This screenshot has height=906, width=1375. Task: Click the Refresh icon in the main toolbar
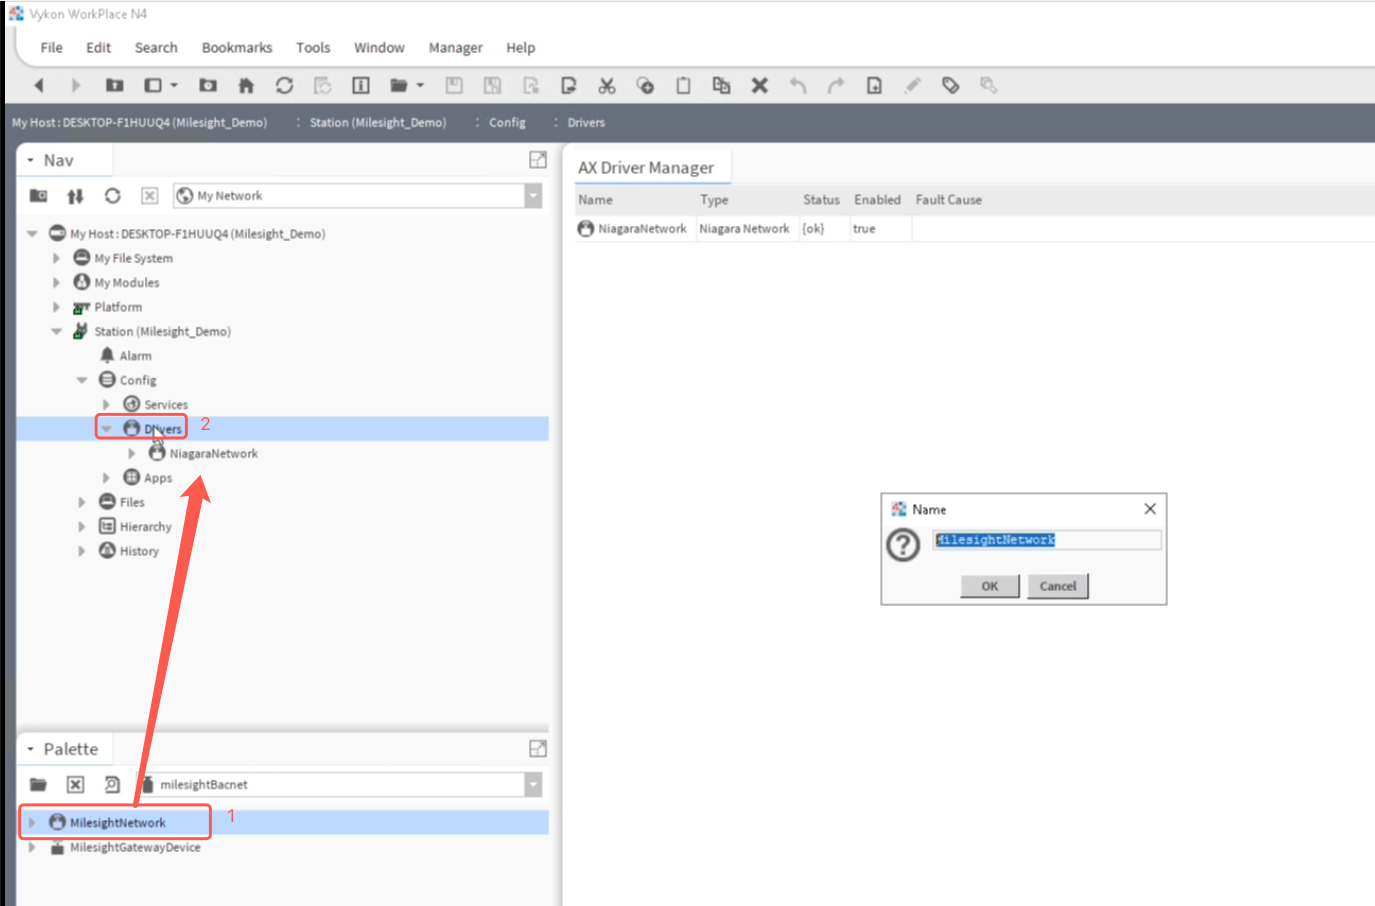pos(285,86)
